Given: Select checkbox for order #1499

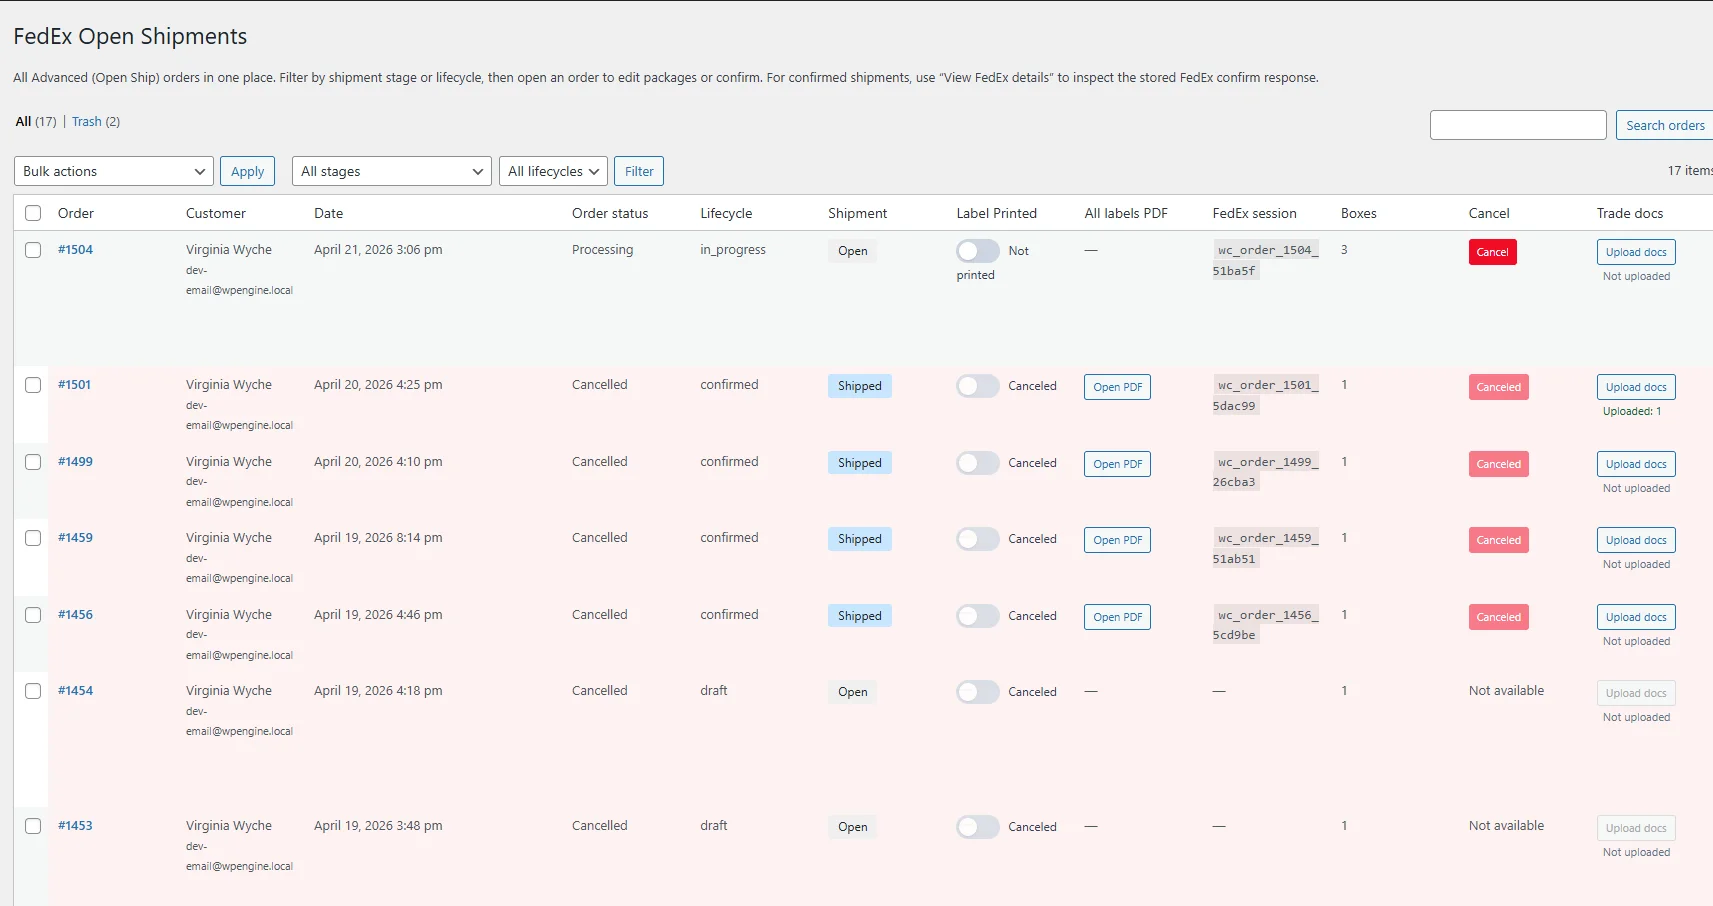Looking at the screenshot, I should 33,462.
